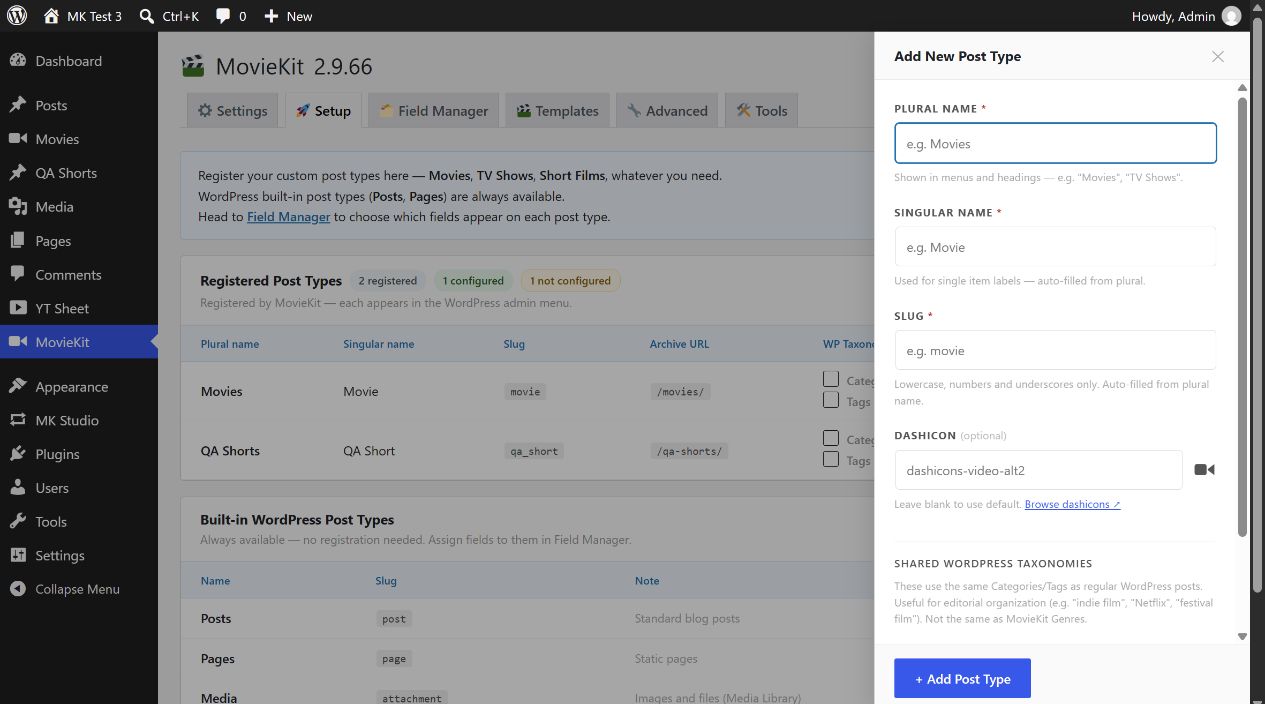Viewport: 1265px width, 704px height.
Task: Switch to the Settings tab
Action: (232, 111)
